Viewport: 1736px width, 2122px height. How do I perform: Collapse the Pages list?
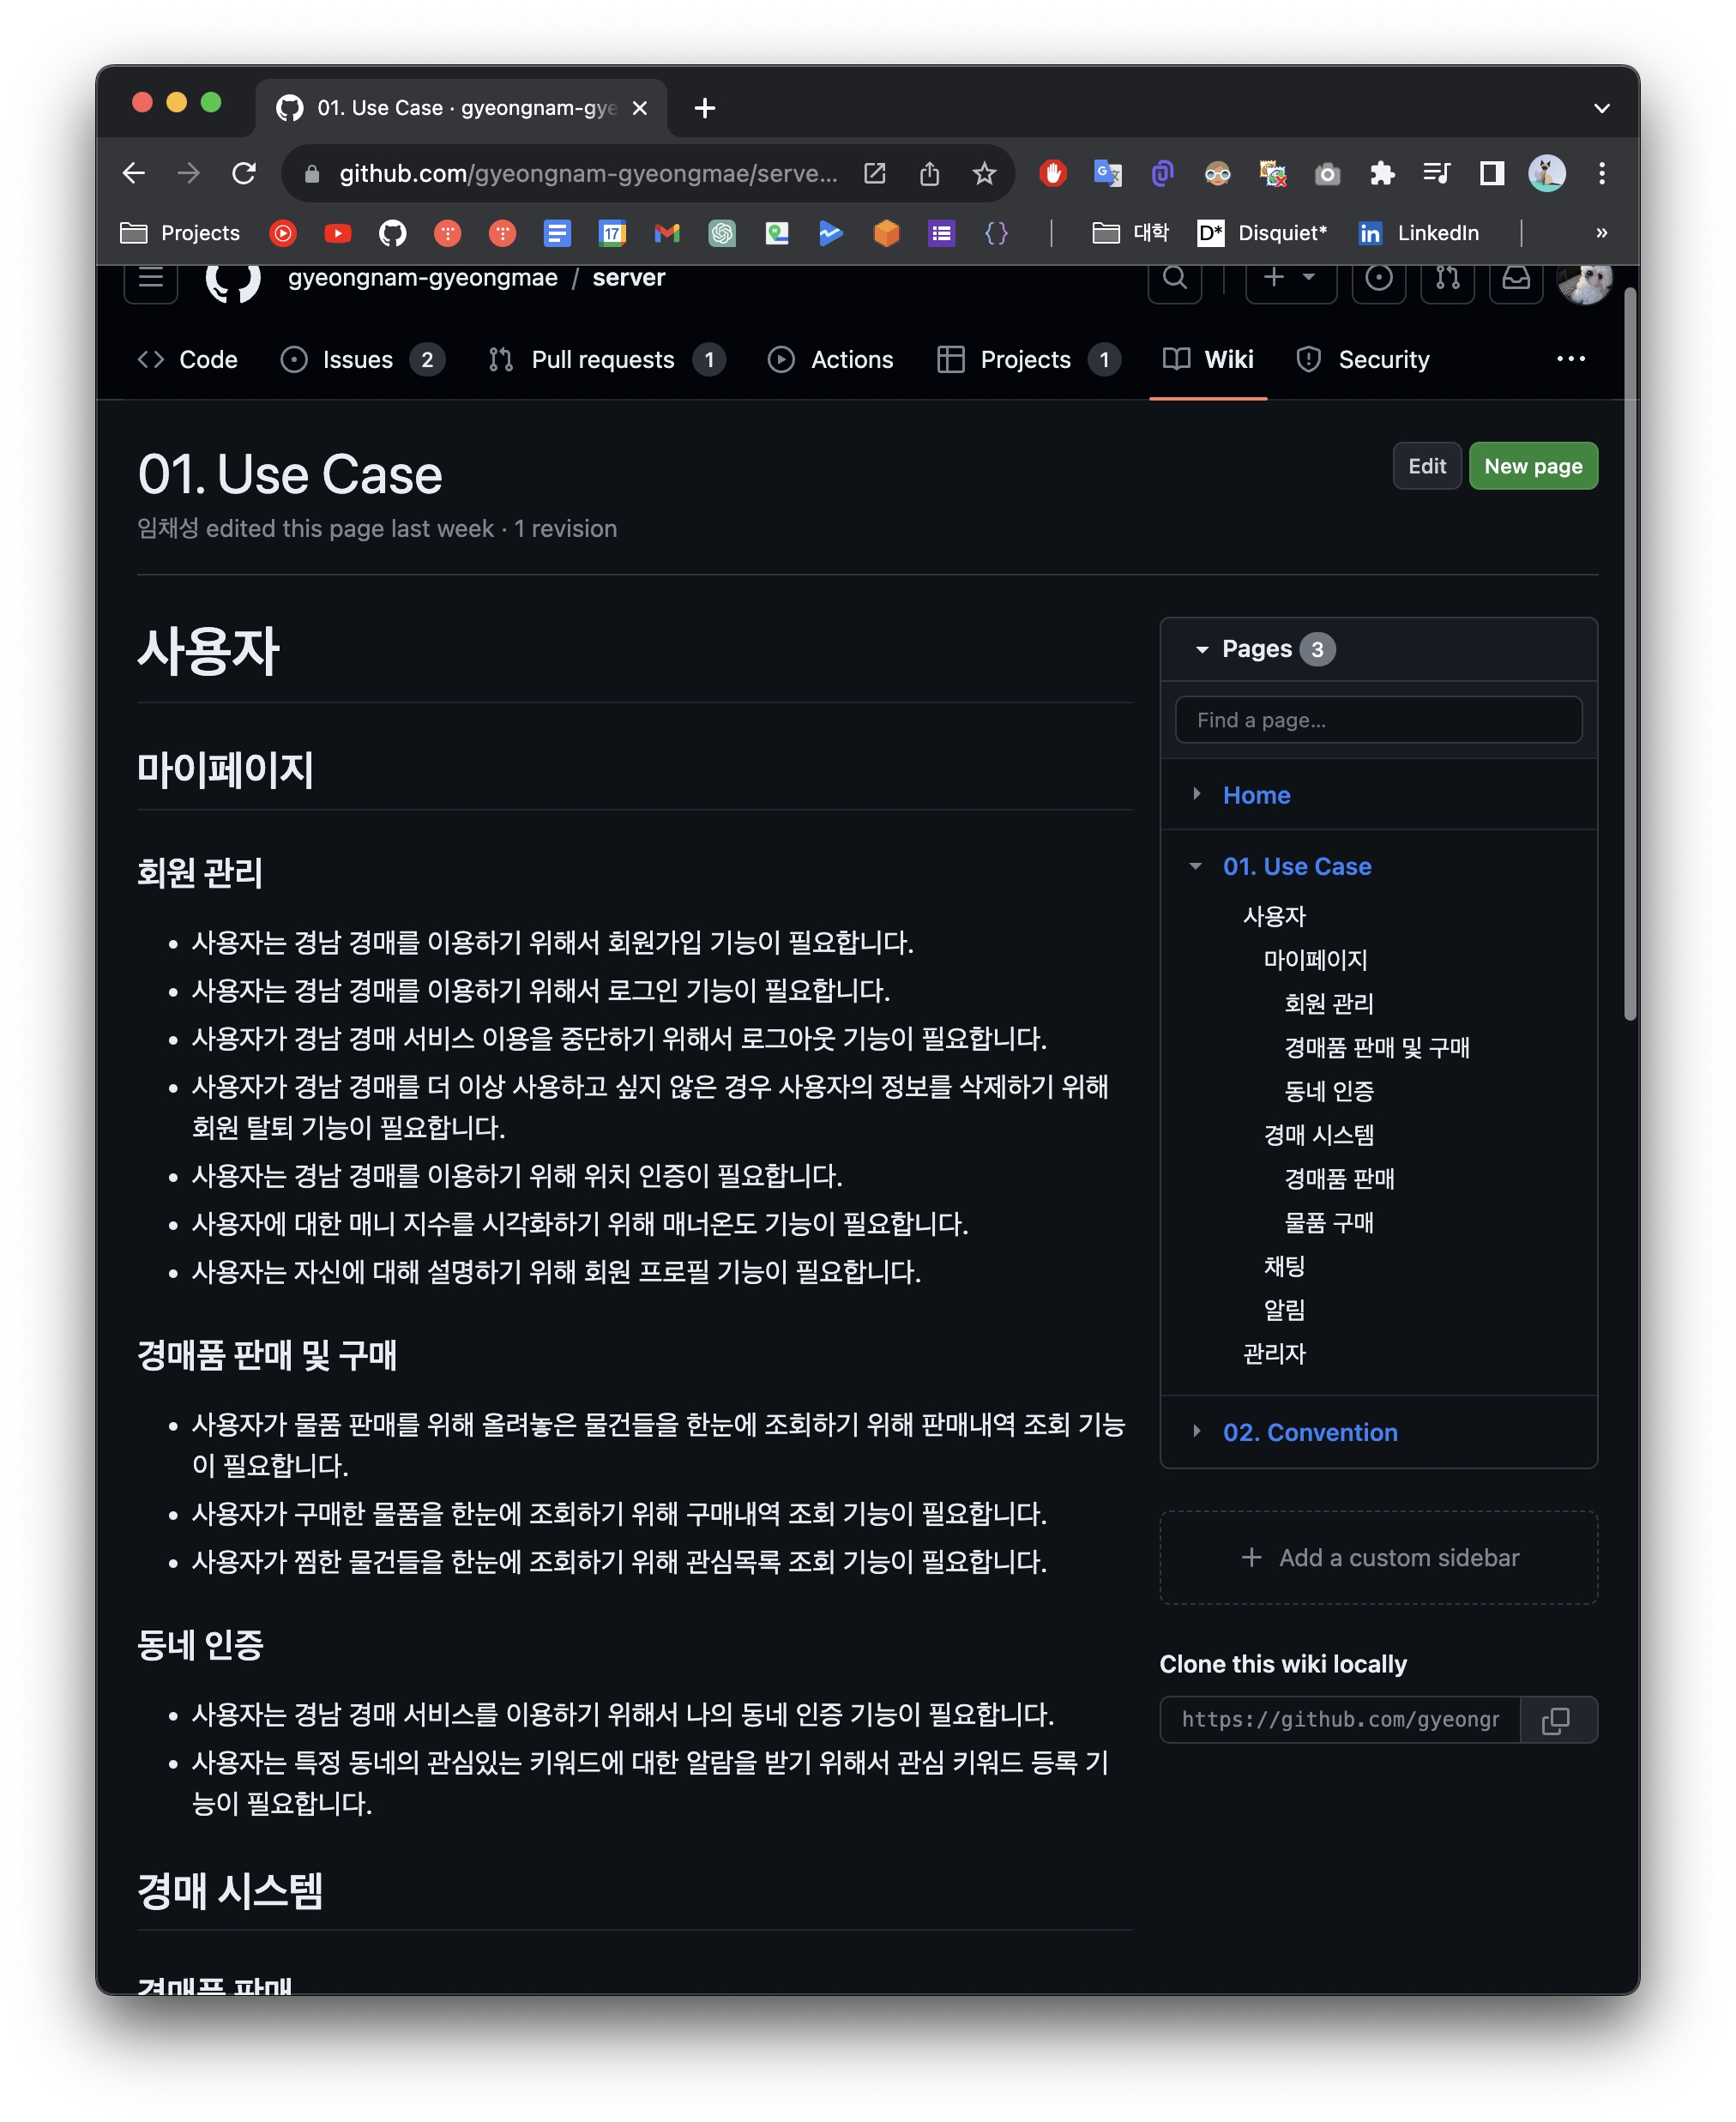coord(1202,649)
